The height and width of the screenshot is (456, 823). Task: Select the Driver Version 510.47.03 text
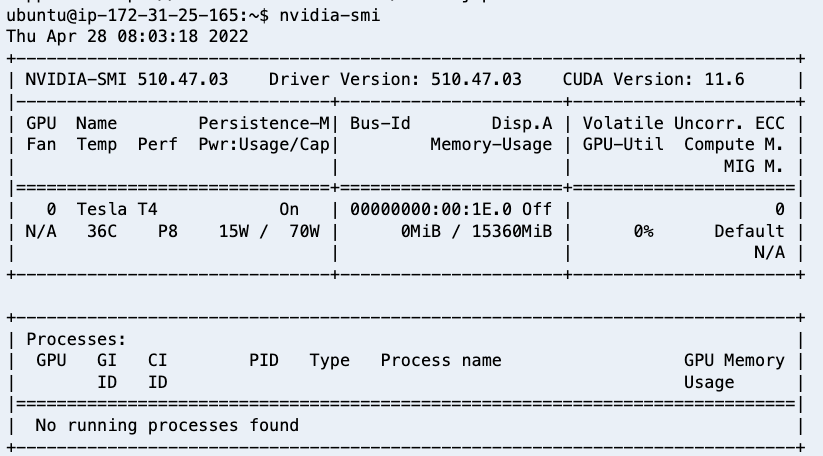pyautogui.click(x=395, y=79)
